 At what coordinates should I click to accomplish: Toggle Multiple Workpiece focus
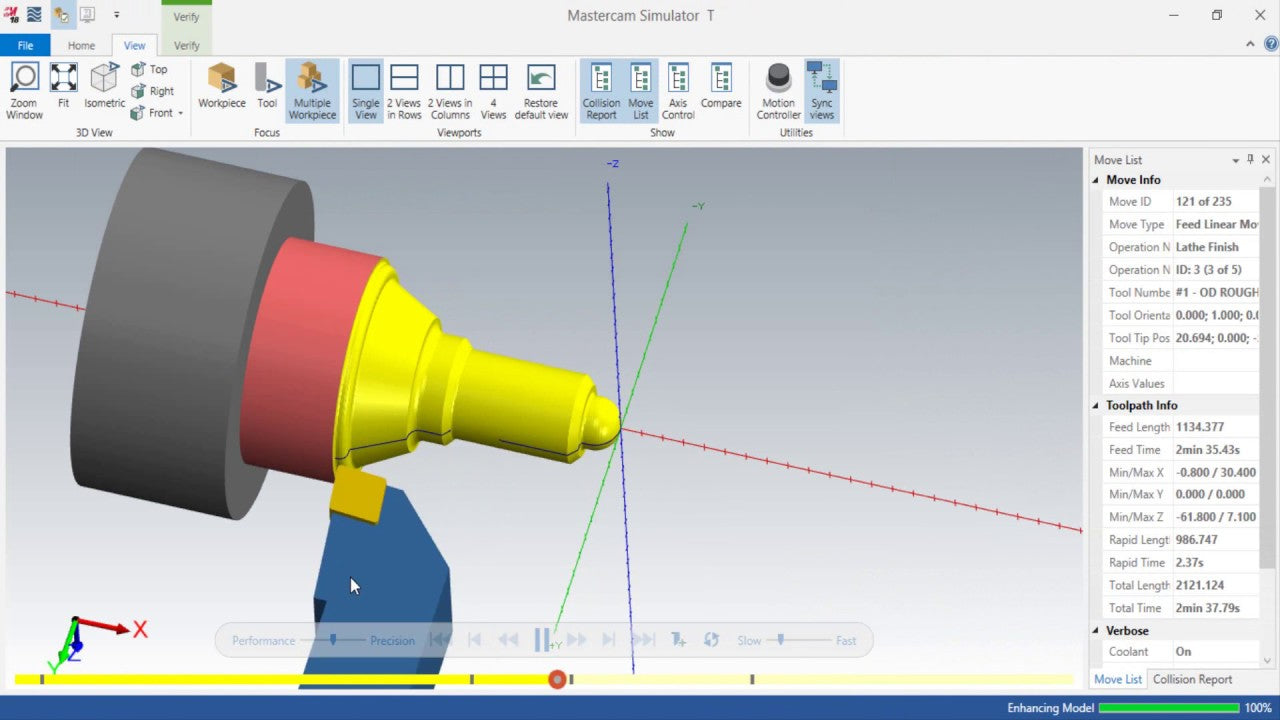[x=312, y=91]
